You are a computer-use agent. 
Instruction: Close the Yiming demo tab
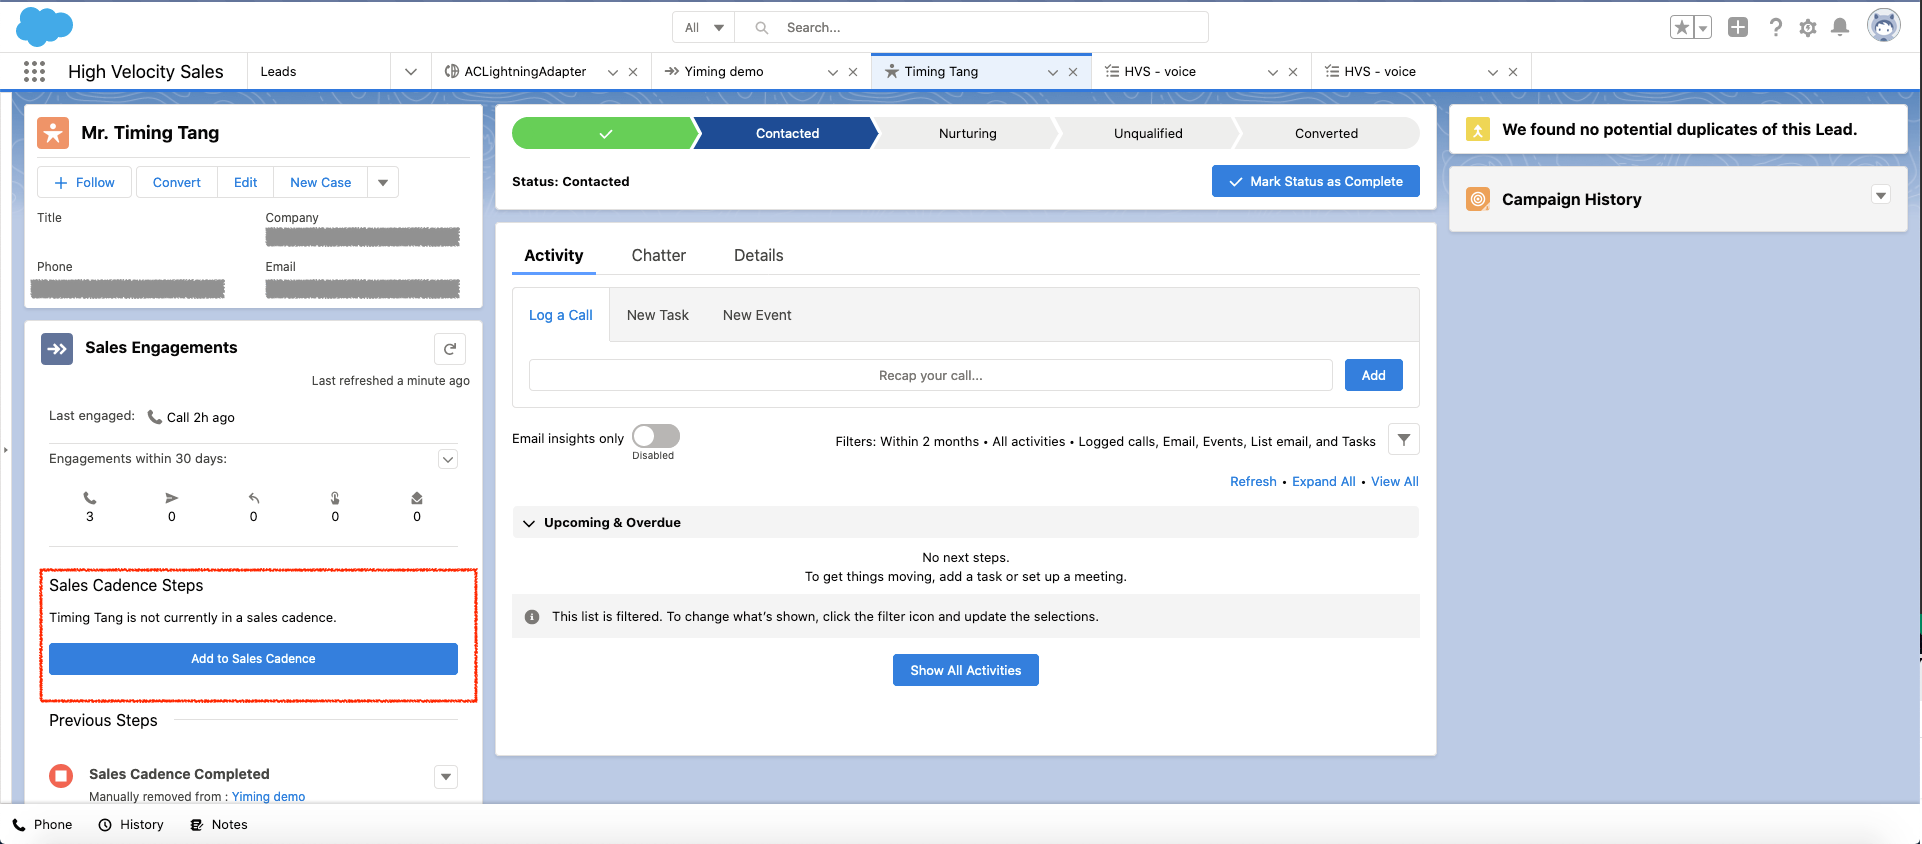[x=853, y=72]
